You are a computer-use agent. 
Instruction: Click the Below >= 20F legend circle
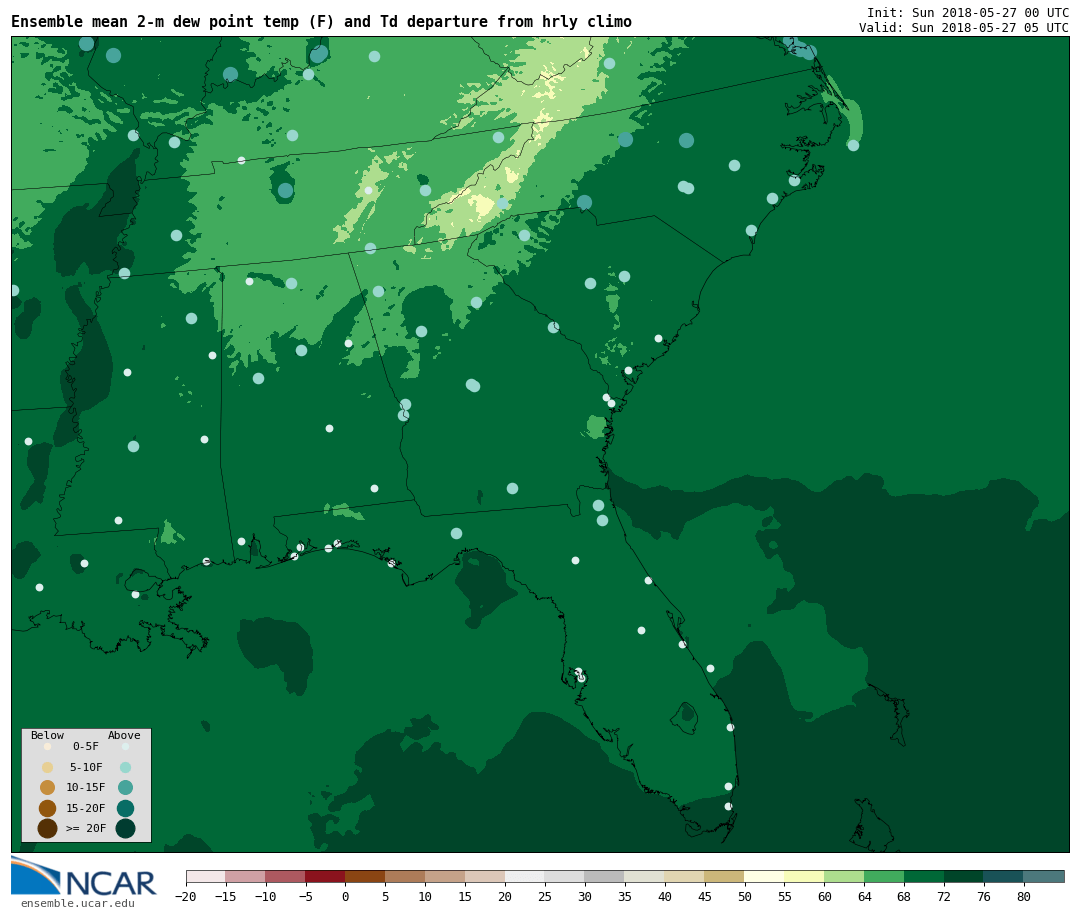tap(48, 828)
